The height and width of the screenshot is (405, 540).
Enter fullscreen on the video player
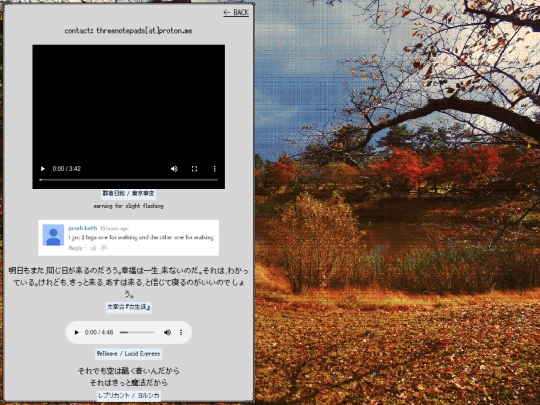[194, 169]
